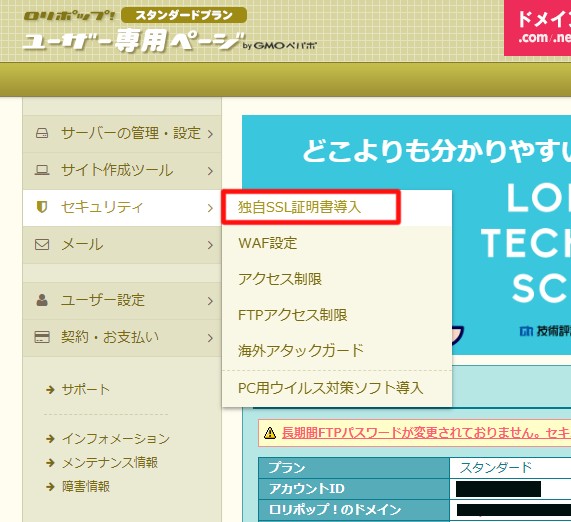Image resolution: width=571 pixels, height=522 pixels.
Task: Open ユーザー設定 menu
Action: (122, 301)
